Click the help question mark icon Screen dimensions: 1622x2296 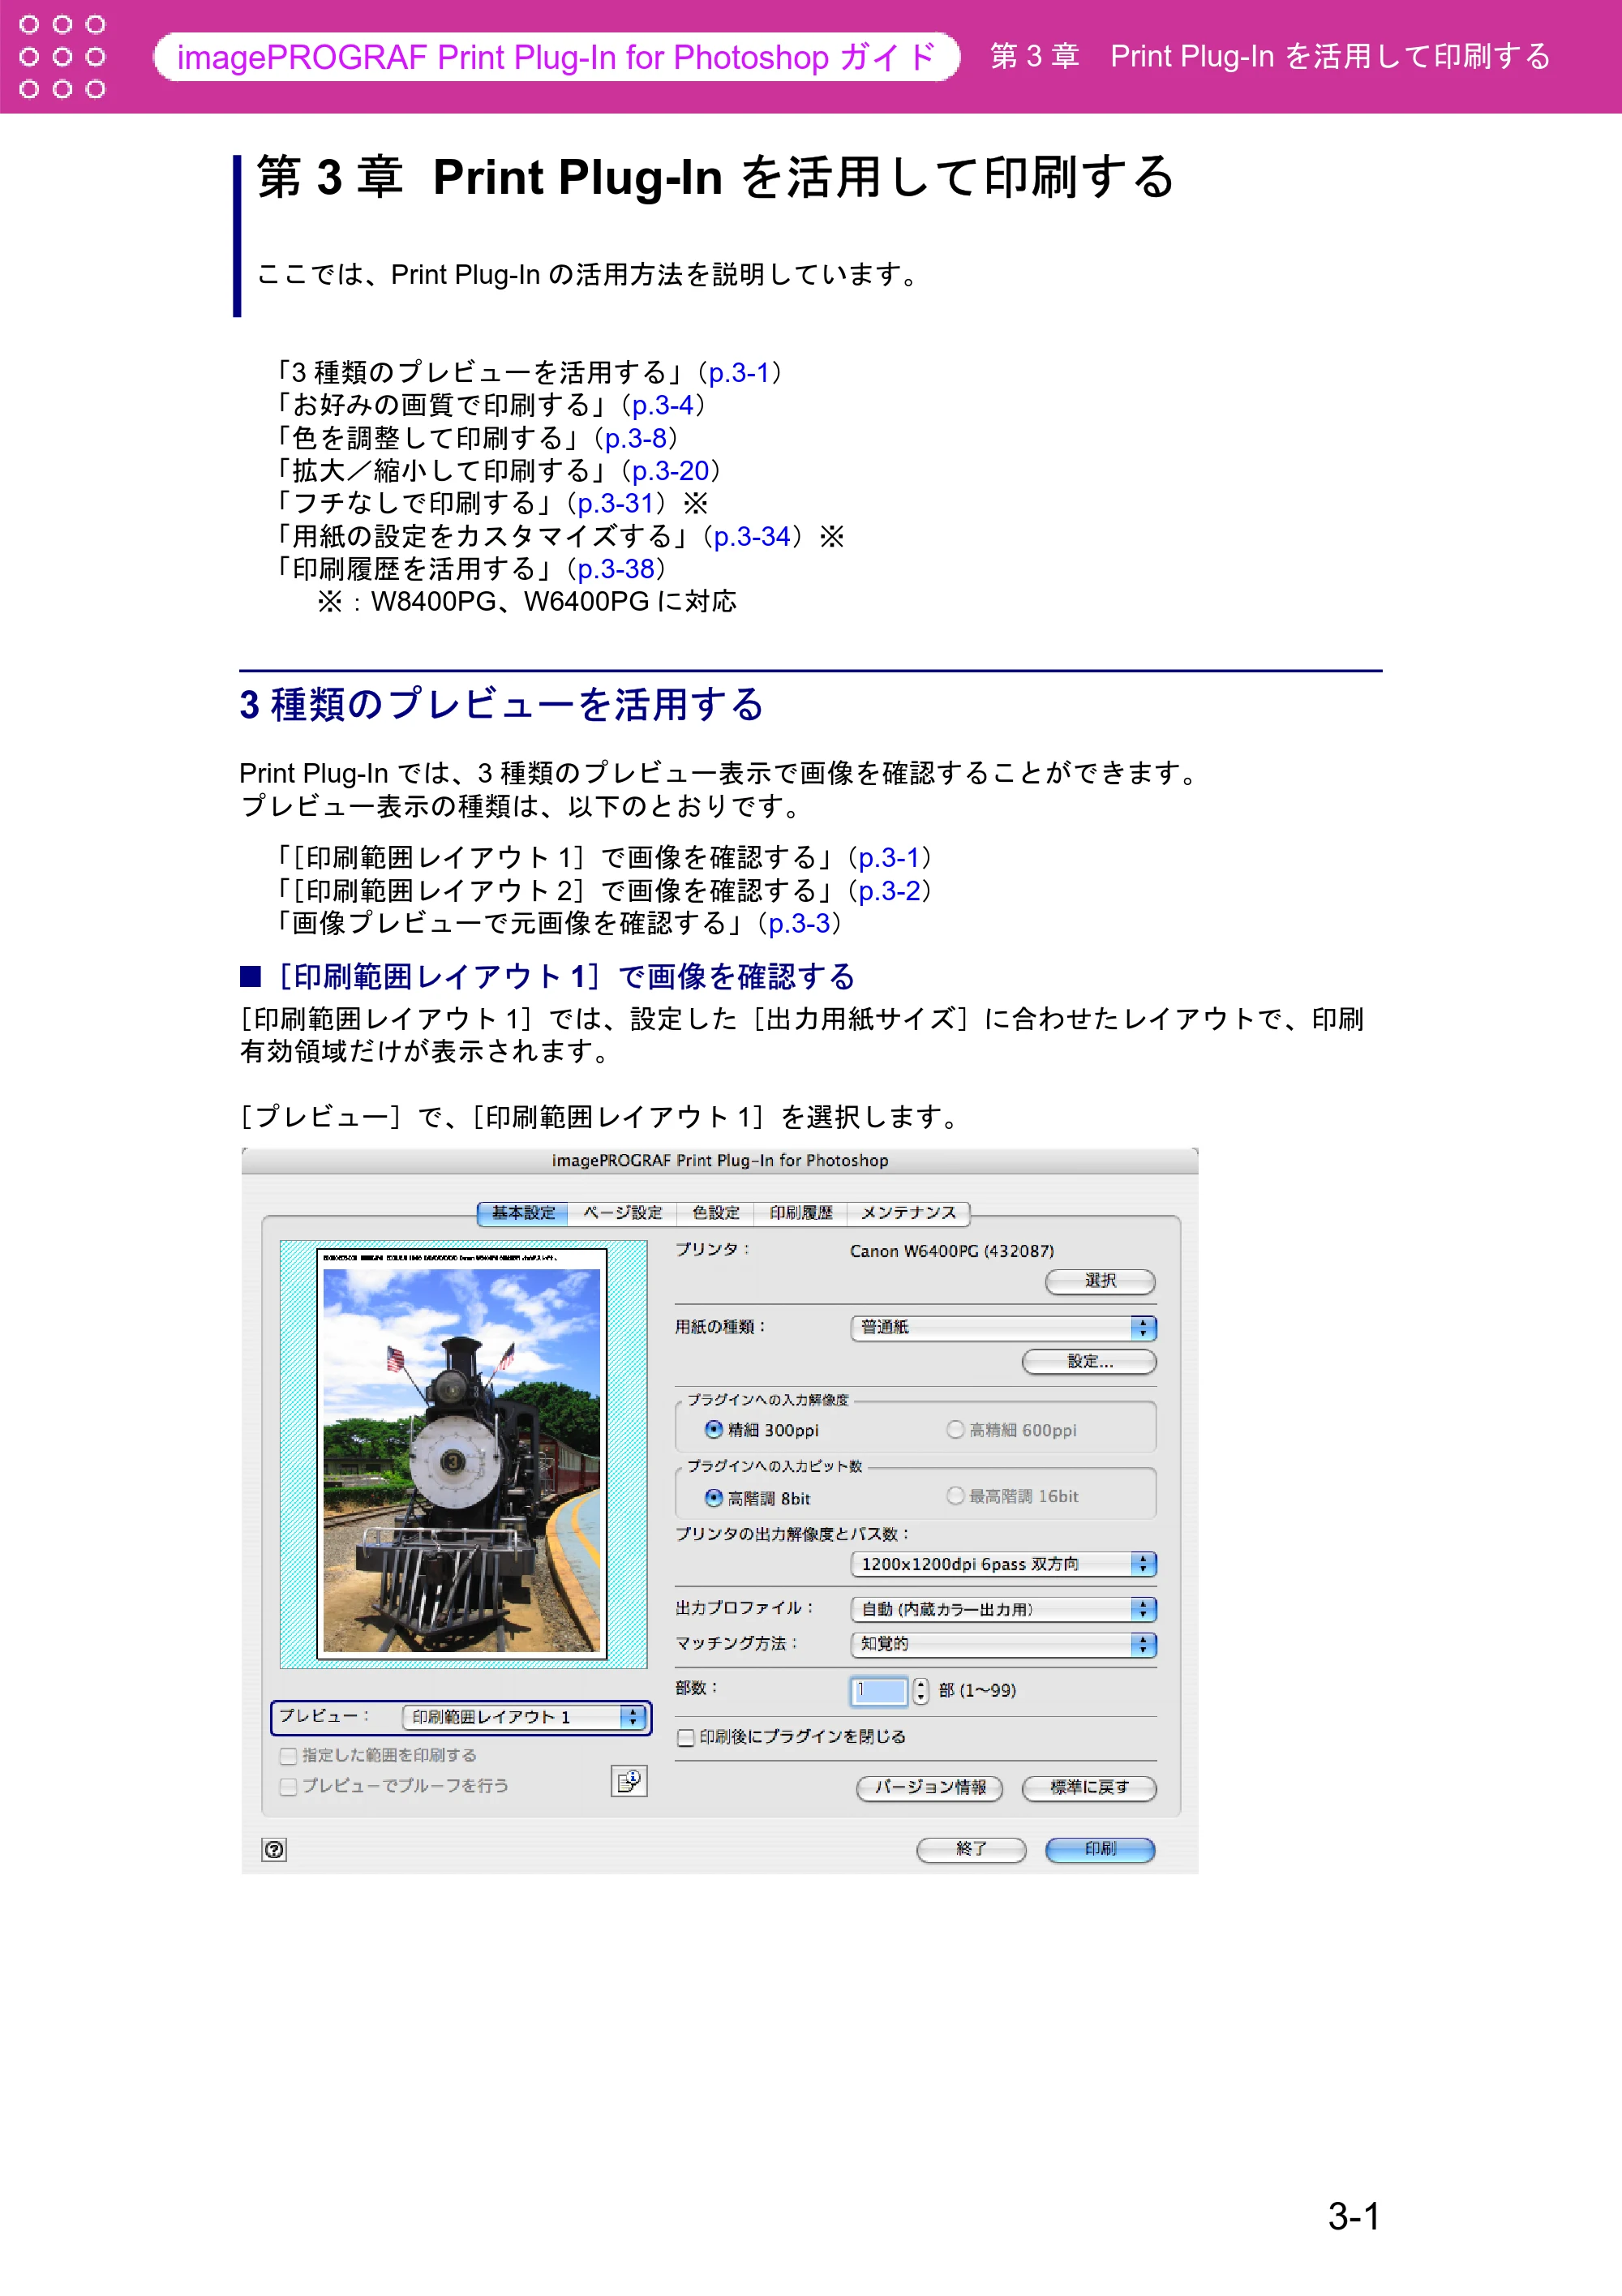pos(273,1849)
